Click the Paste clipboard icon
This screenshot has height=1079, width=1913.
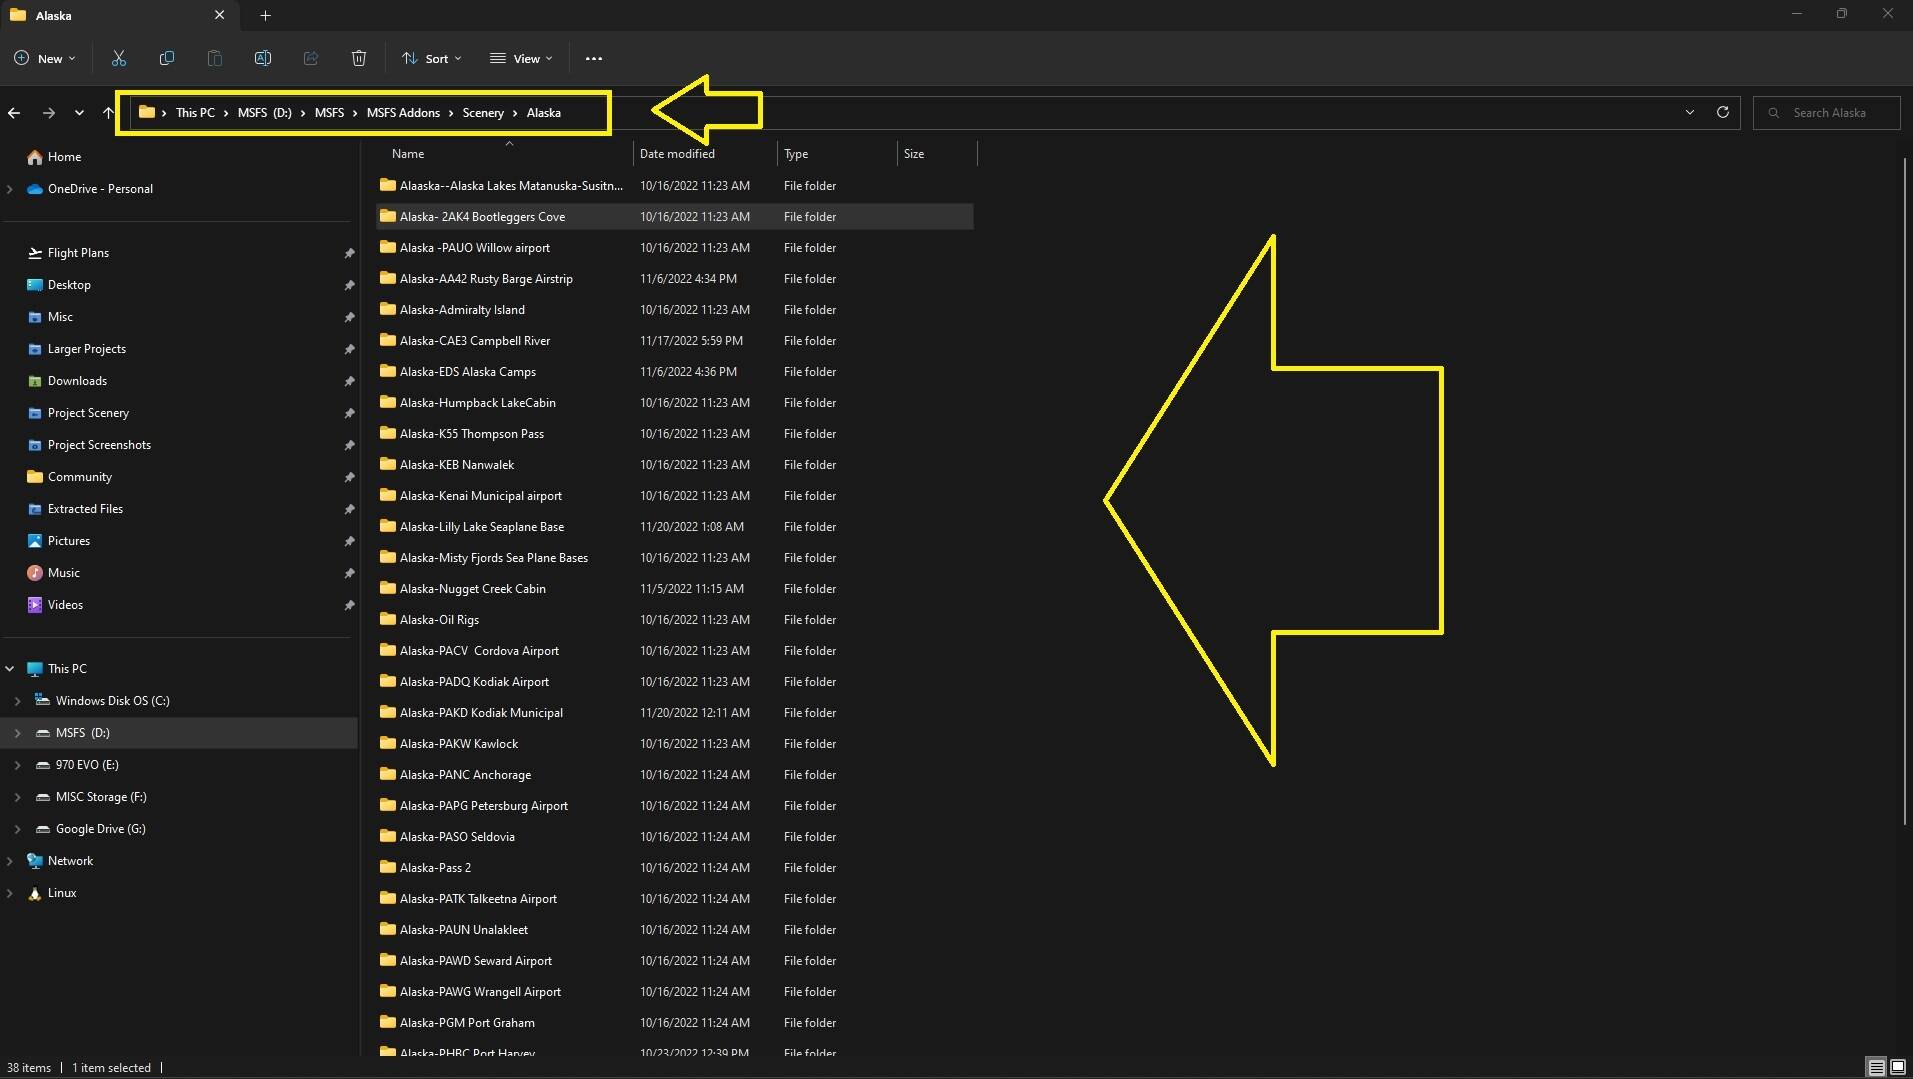point(215,58)
